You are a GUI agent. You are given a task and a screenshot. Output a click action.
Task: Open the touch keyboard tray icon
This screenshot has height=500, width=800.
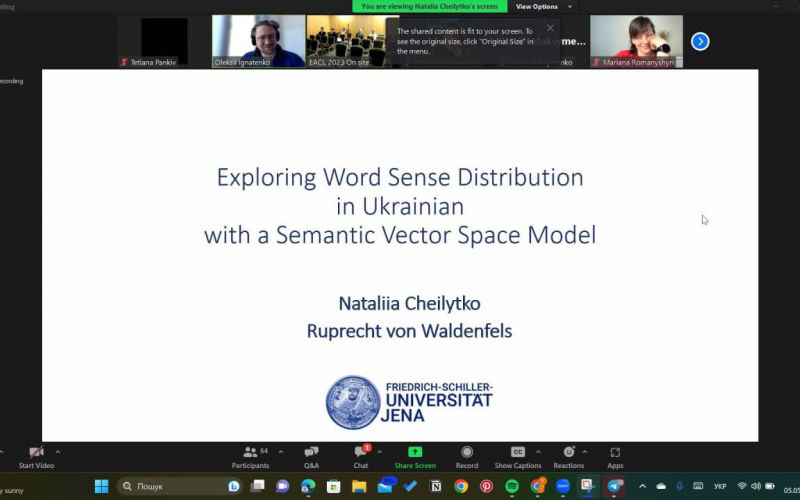coord(698,486)
